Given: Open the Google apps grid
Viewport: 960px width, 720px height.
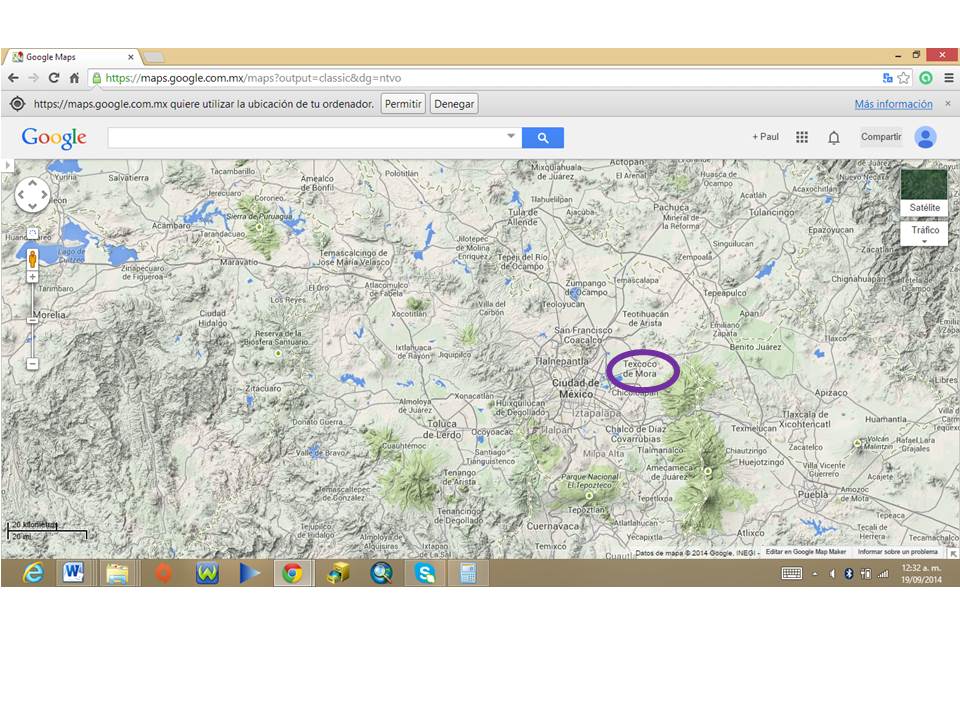Looking at the screenshot, I should (x=802, y=137).
